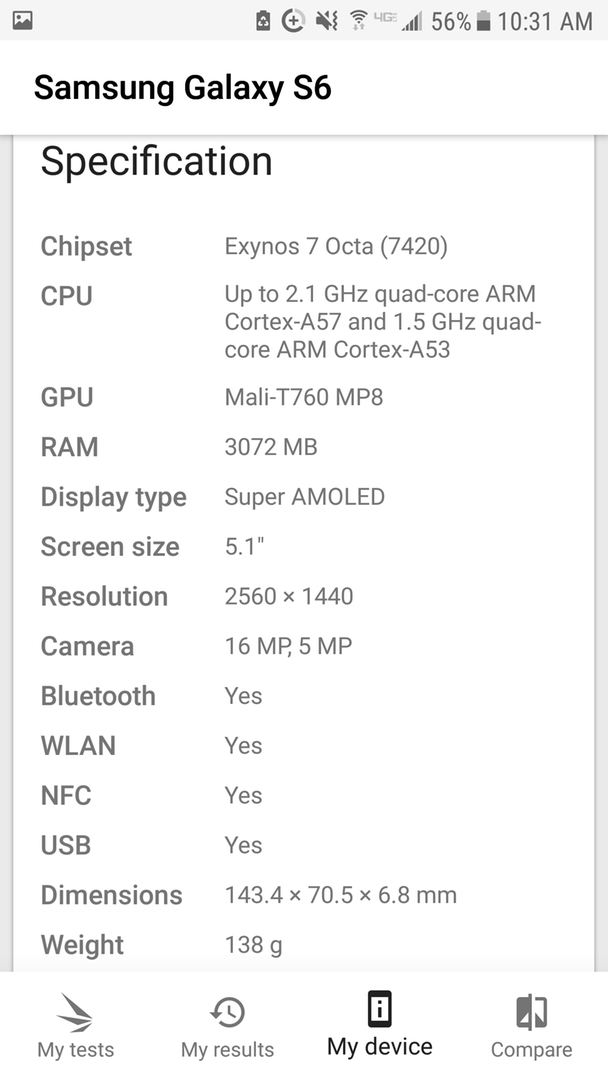Switch to the My tests tab label
The height and width of the screenshot is (1080, 608).
(76, 1050)
